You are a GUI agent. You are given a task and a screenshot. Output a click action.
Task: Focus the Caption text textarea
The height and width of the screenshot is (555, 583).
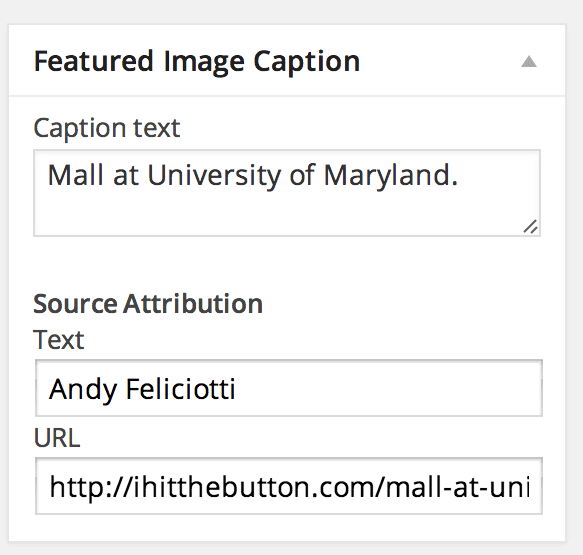[287, 193]
